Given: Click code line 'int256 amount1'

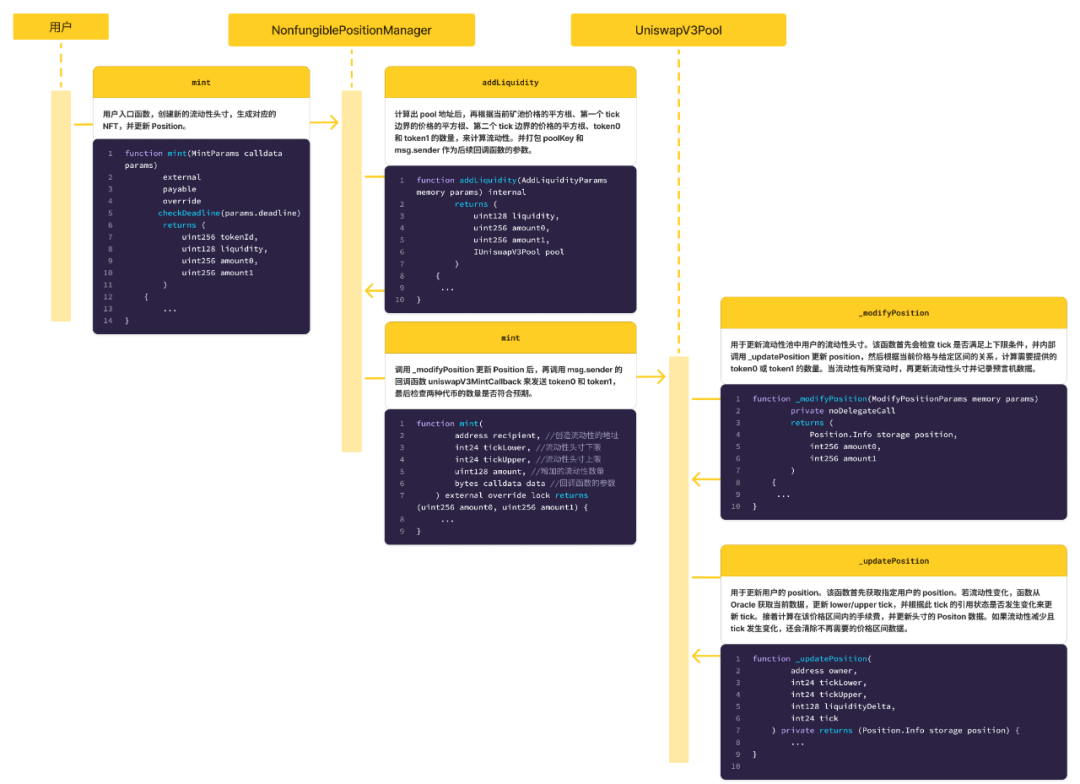Looking at the screenshot, I should coord(842,459).
